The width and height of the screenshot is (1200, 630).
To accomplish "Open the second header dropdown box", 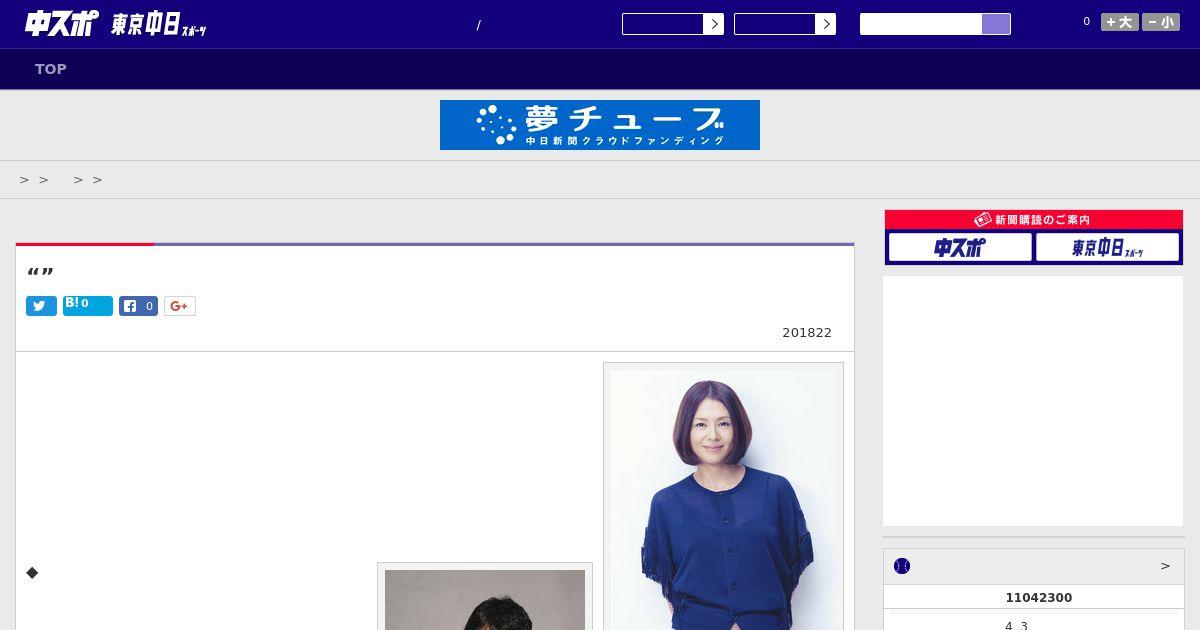I will [774, 24].
